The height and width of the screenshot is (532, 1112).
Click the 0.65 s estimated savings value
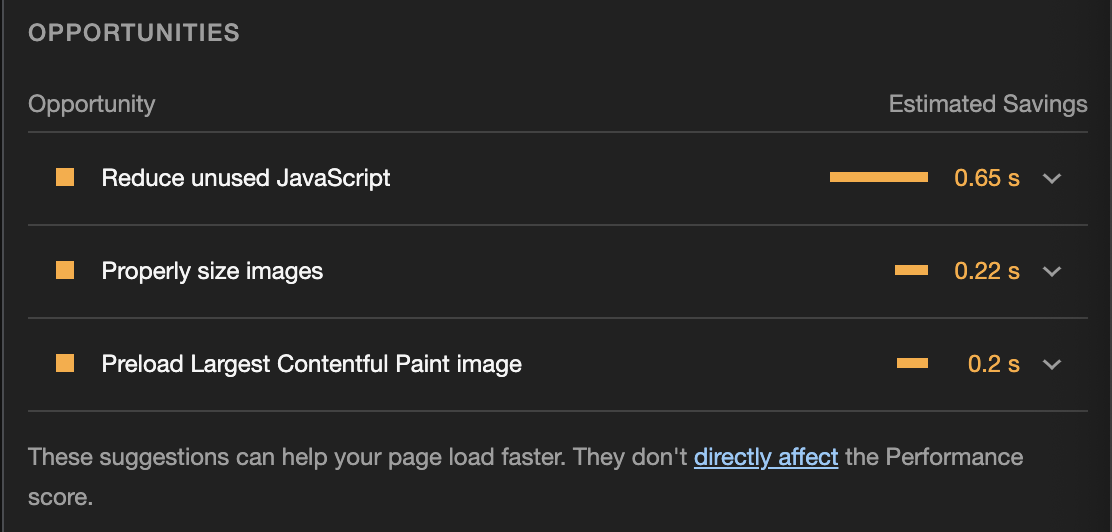986,178
